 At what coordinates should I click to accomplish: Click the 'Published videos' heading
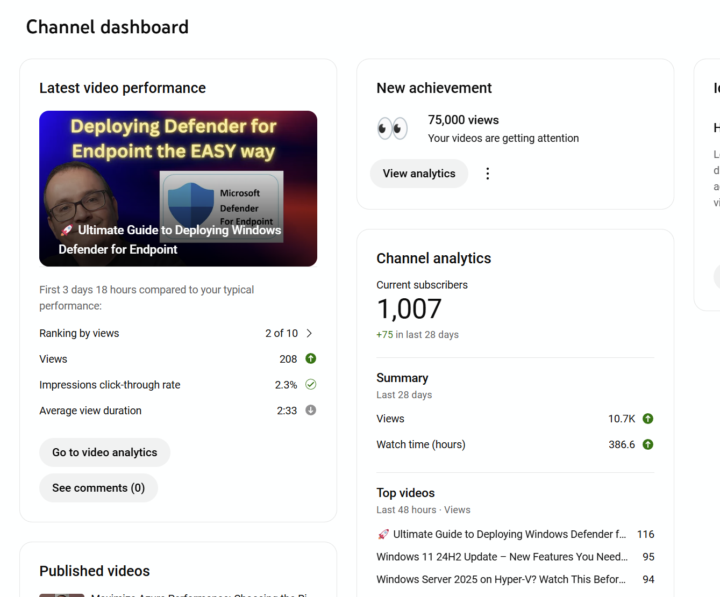95,571
